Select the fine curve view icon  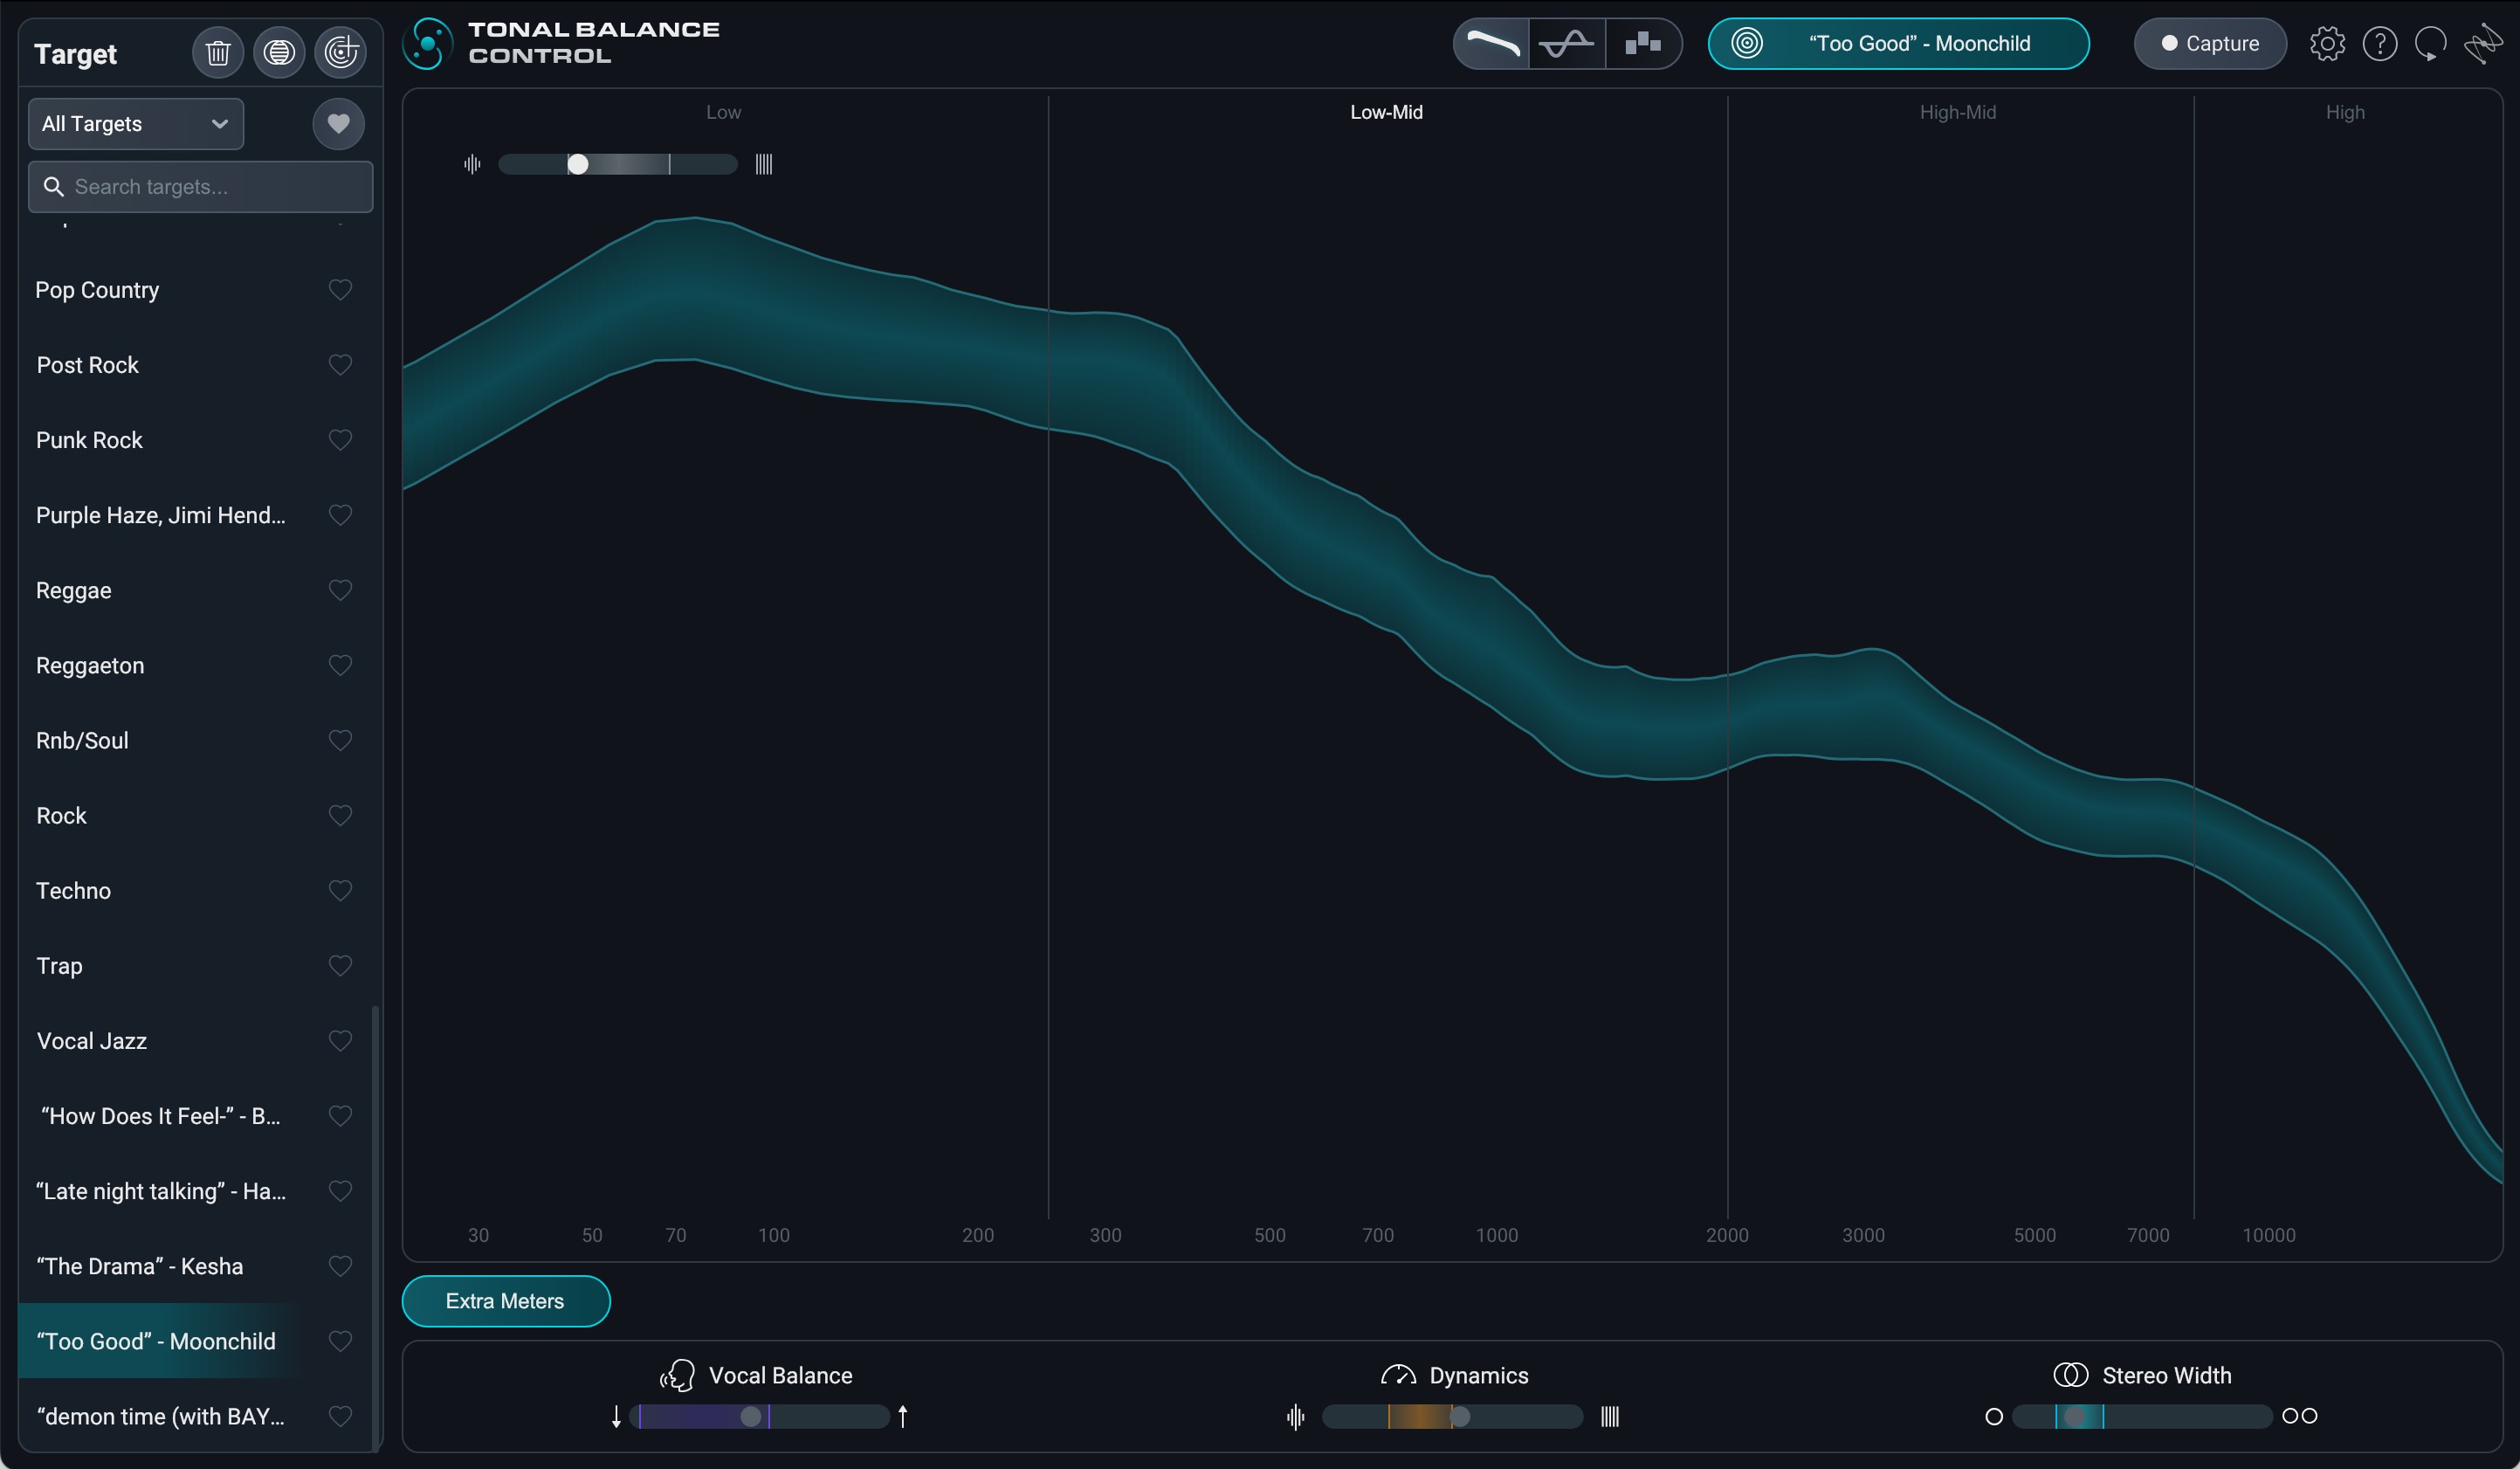coord(1567,44)
